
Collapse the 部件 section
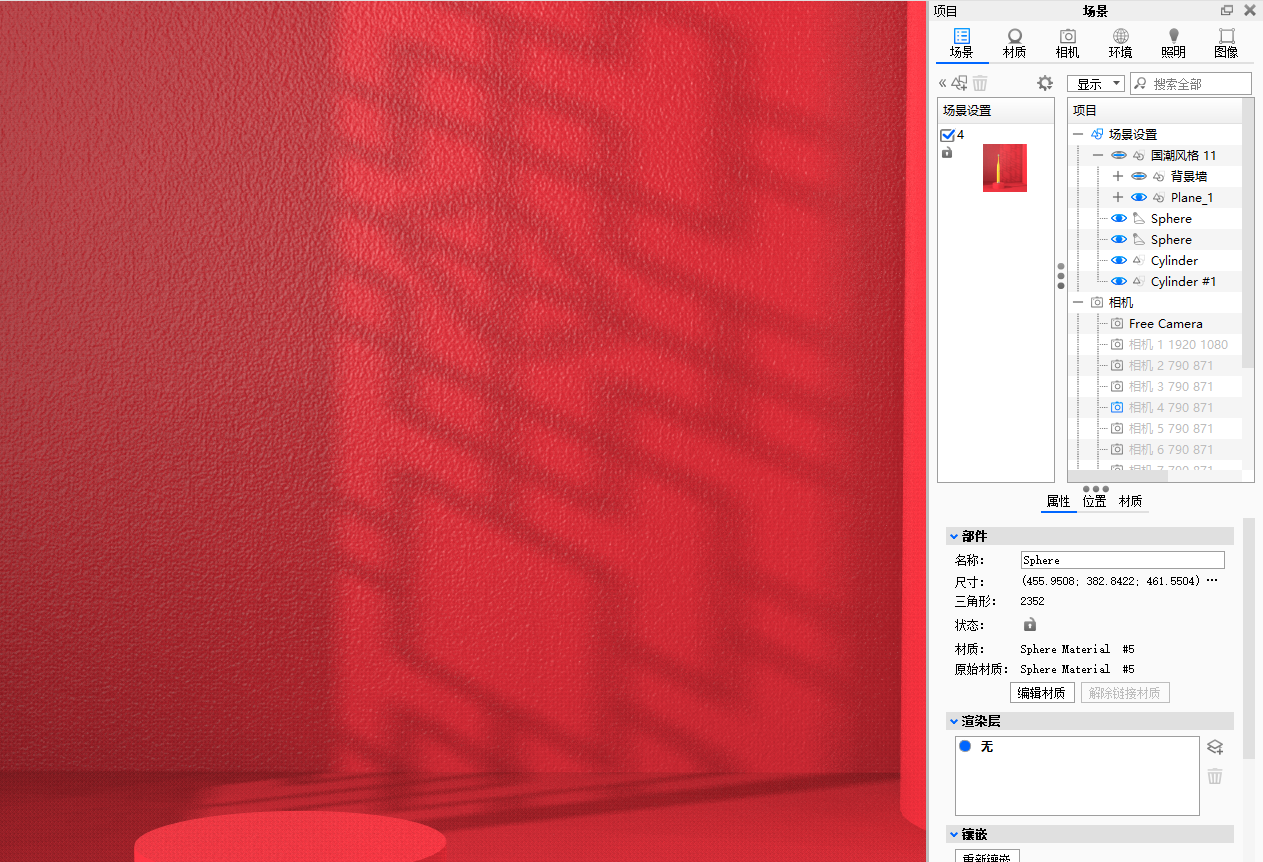click(x=953, y=537)
